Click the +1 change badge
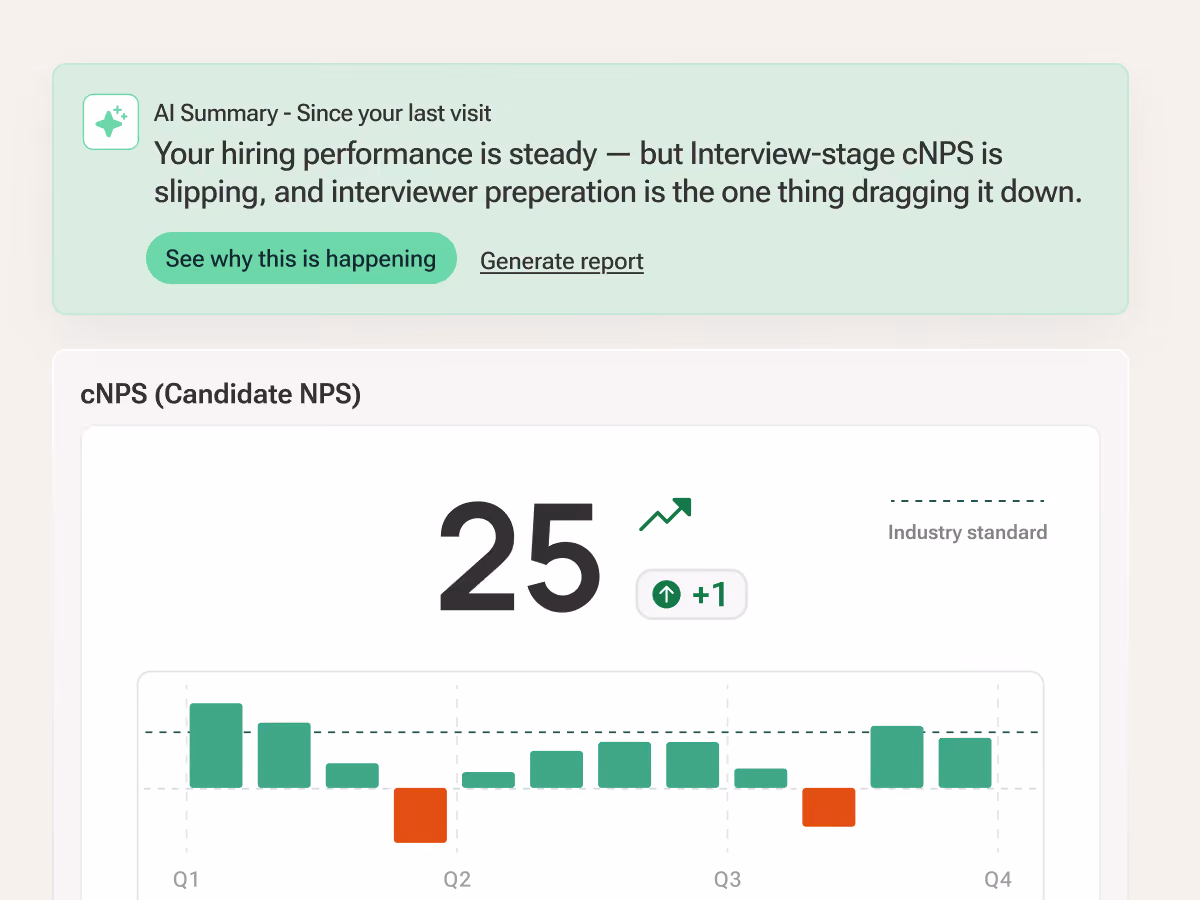The height and width of the screenshot is (900, 1200). pos(691,595)
